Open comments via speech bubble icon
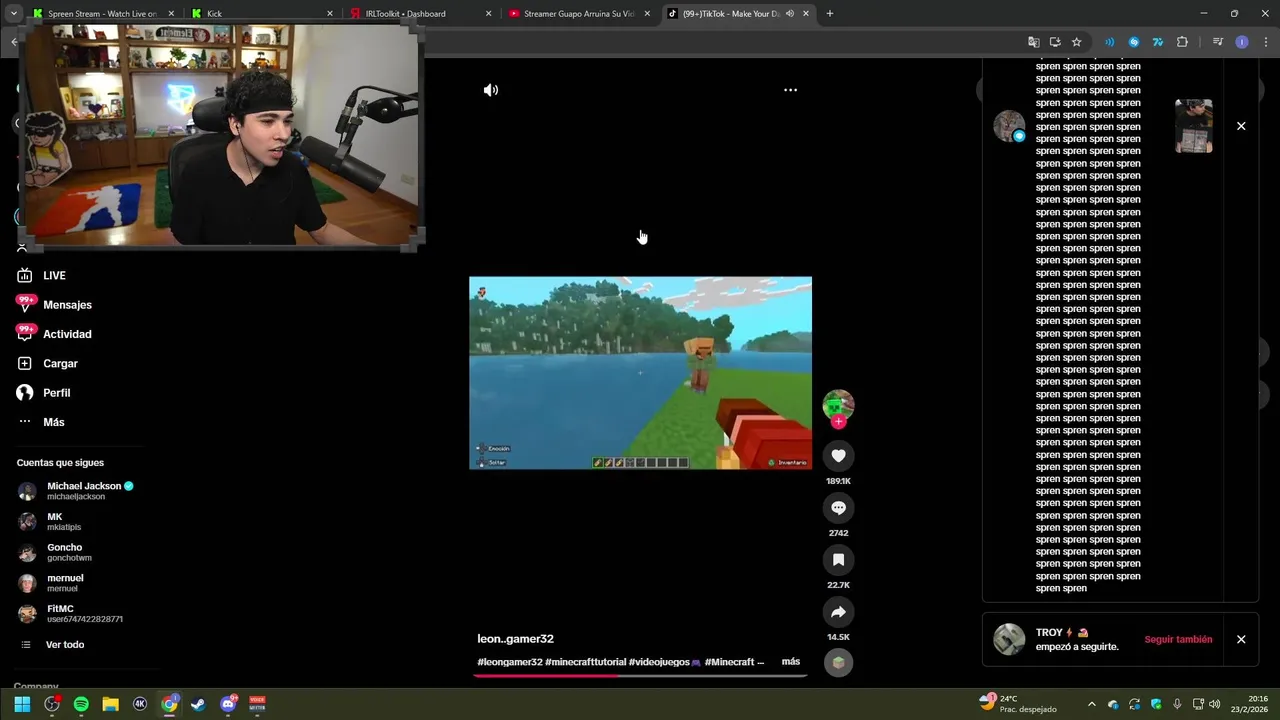The width and height of the screenshot is (1280, 720). point(838,508)
